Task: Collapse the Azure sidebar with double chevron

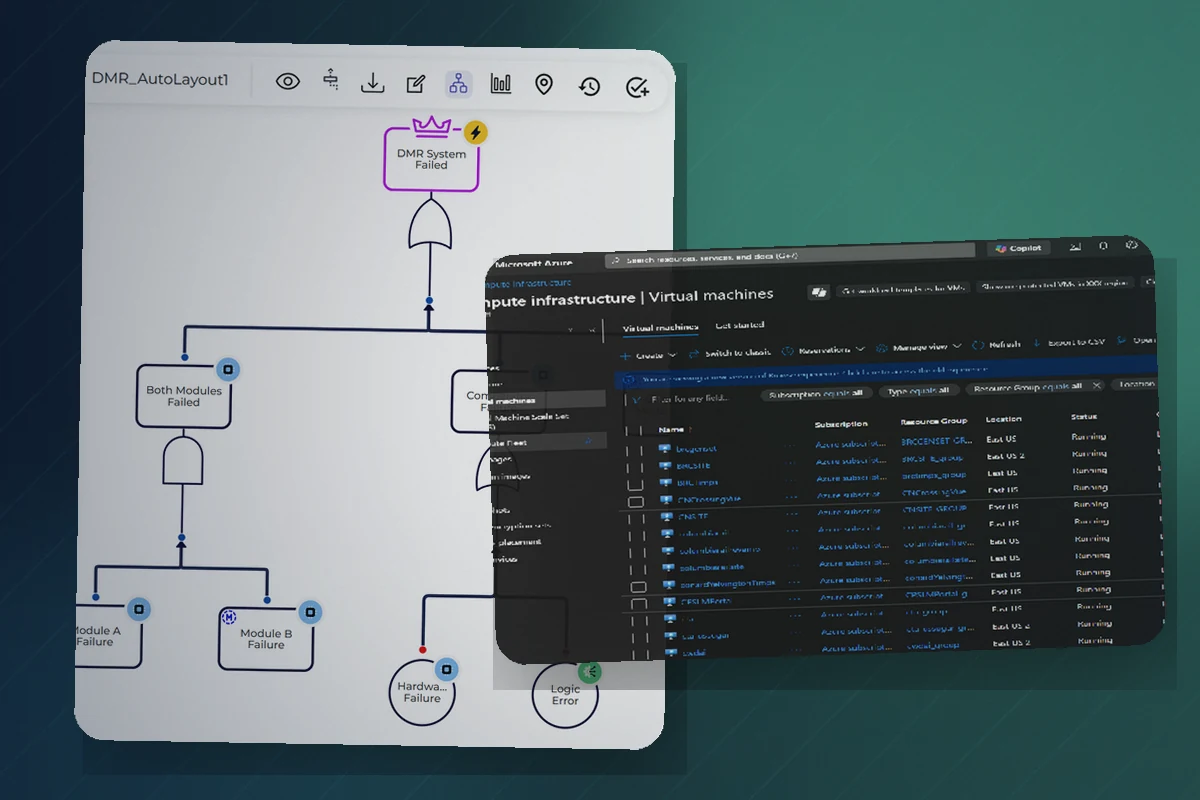Action: [593, 330]
